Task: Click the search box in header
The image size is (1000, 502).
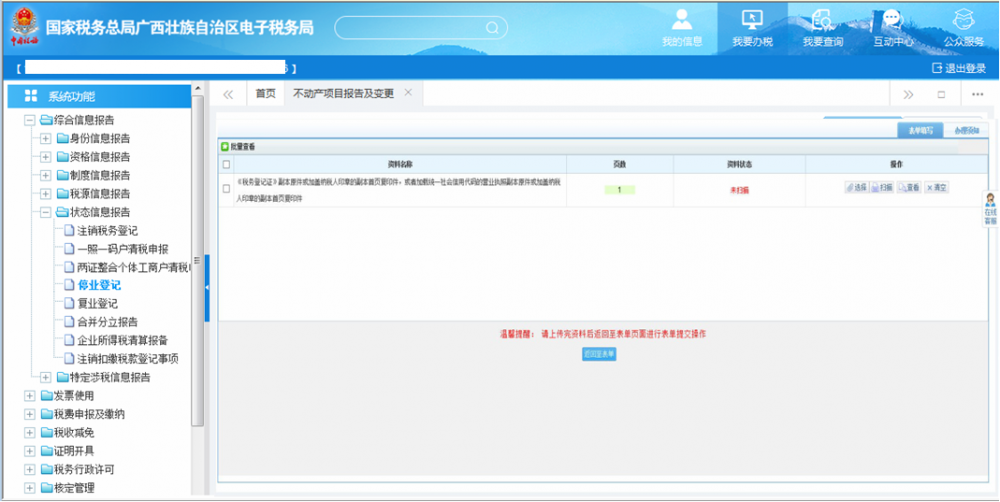Action: coord(416,28)
